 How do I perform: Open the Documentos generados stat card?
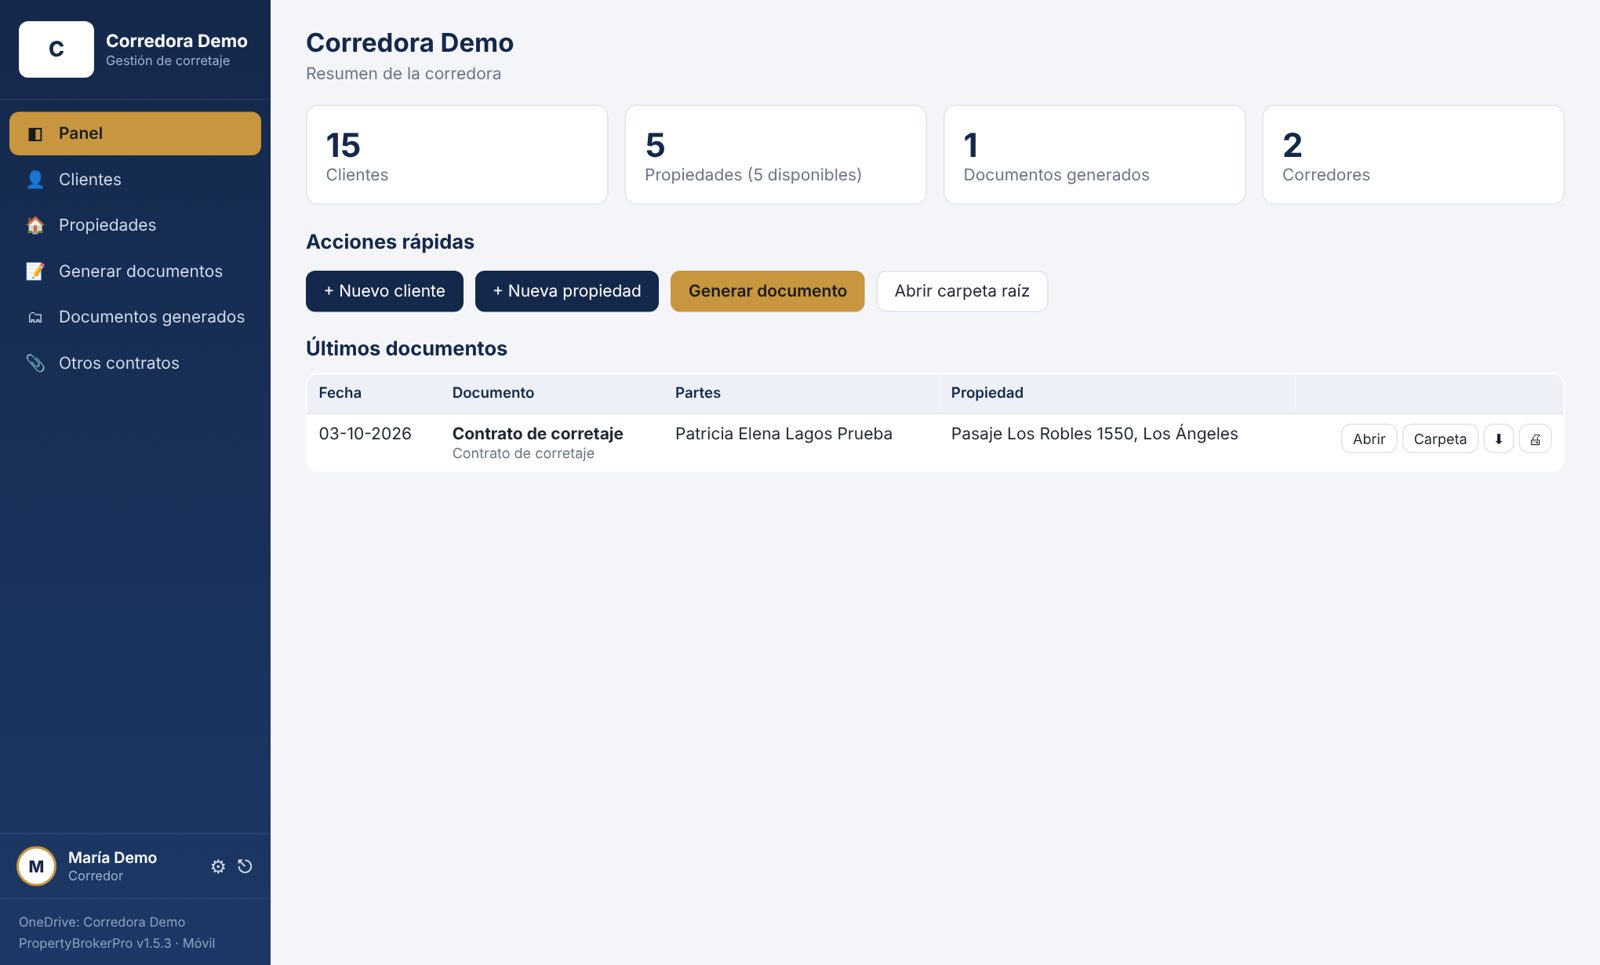pos(1095,155)
